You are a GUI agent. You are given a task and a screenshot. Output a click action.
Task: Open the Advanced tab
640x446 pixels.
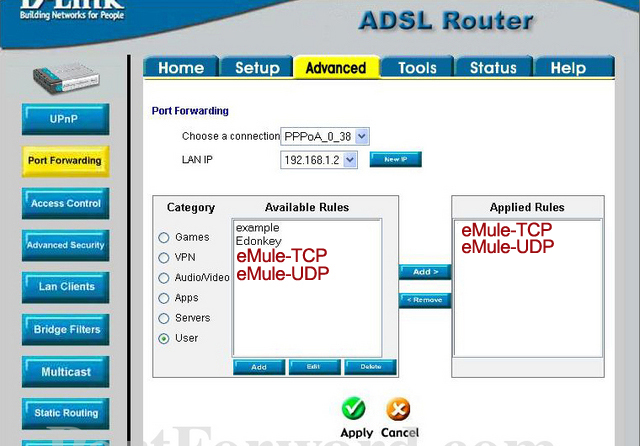point(336,67)
